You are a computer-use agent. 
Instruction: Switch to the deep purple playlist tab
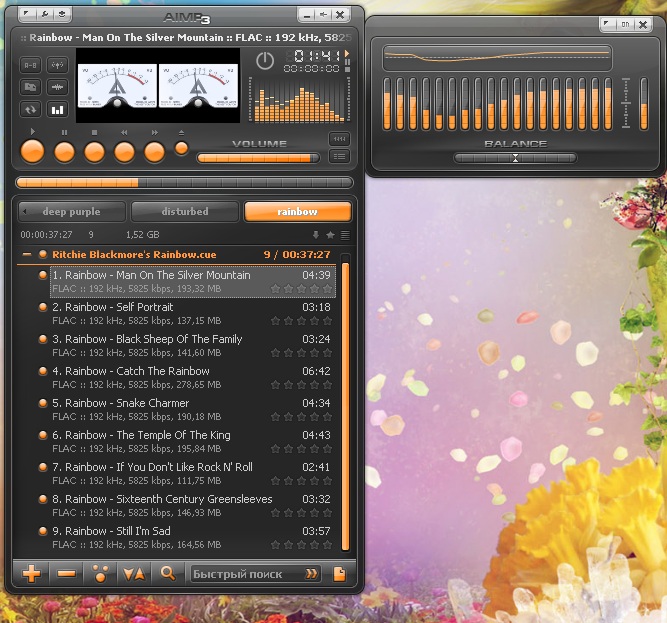[72, 211]
